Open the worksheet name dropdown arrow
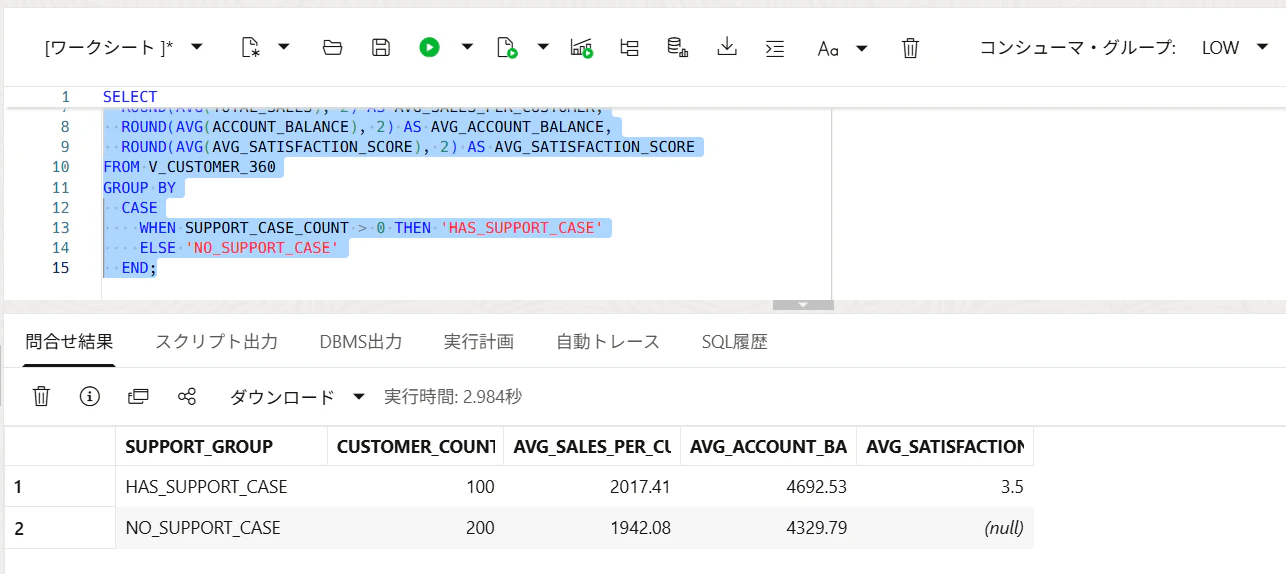The height and width of the screenshot is (574, 1286). [197, 47]
